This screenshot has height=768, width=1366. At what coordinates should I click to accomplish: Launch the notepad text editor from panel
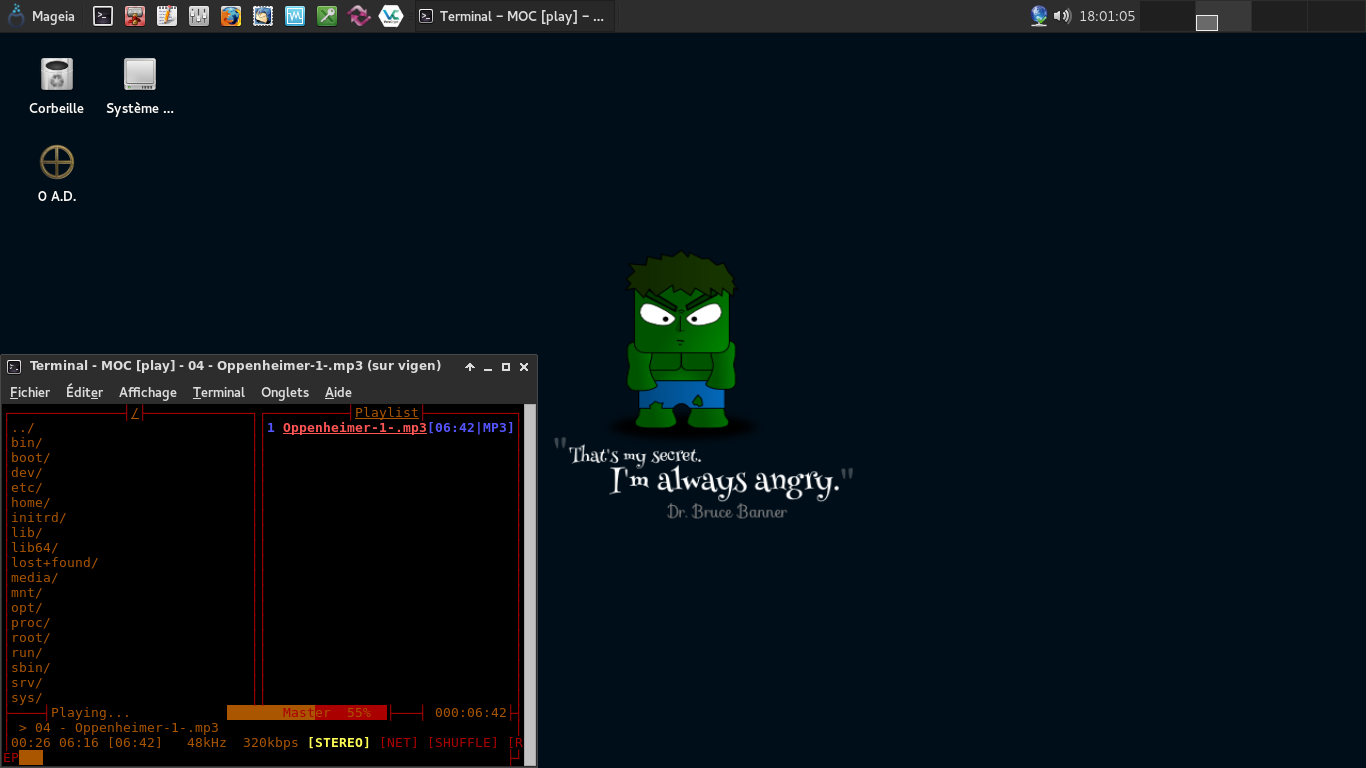coord(167,16)
